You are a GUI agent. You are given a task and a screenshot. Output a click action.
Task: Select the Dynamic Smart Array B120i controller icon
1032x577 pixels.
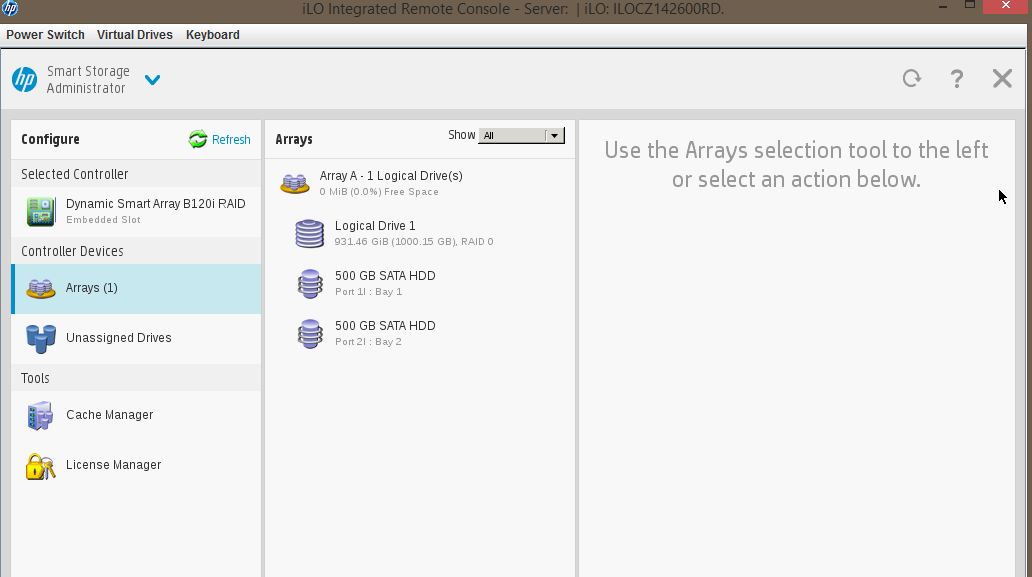(41, 211)
